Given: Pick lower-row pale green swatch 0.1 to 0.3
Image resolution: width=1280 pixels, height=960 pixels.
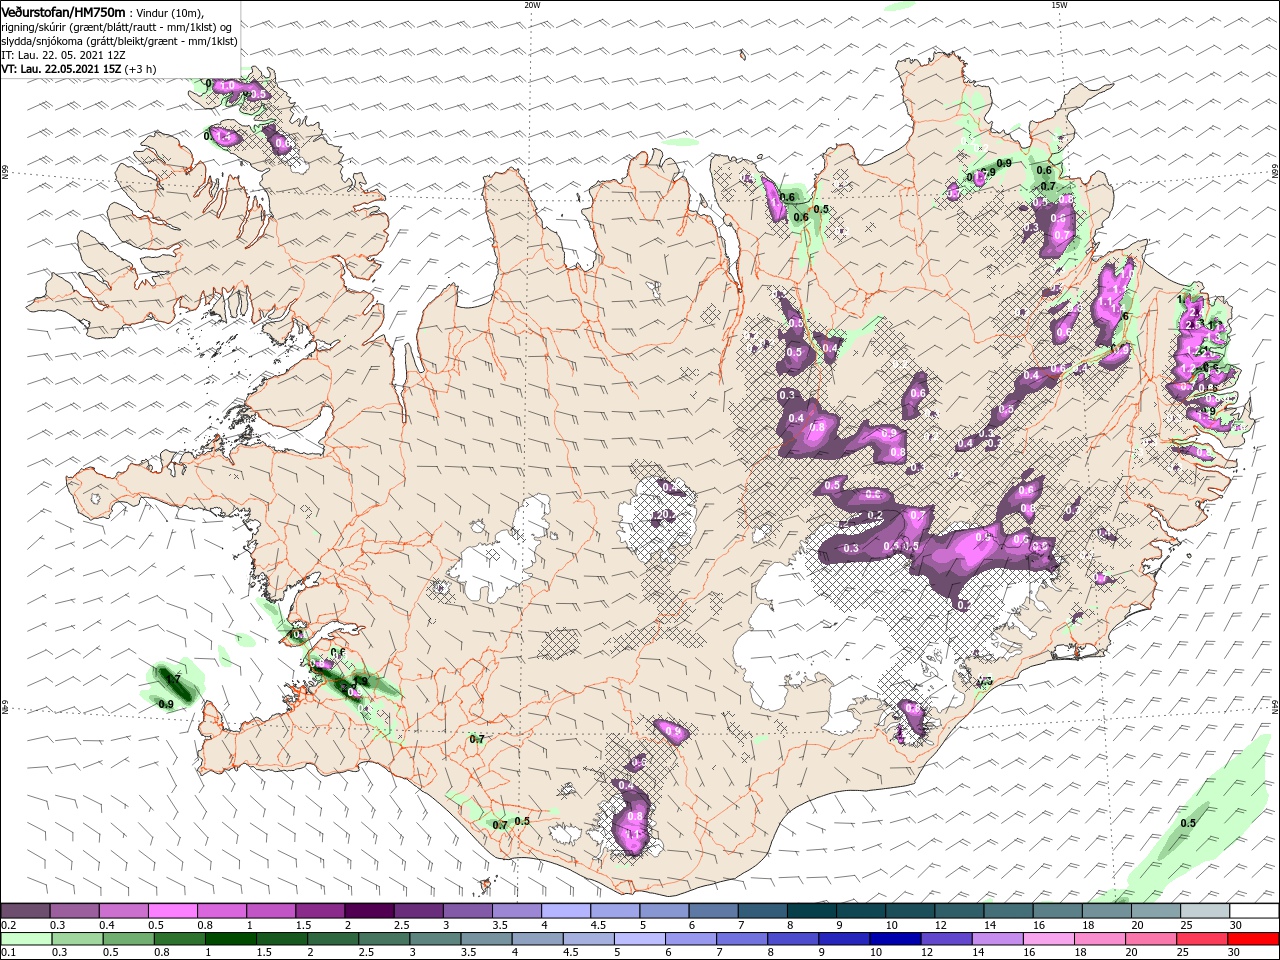Looking at the screenshot, I should click(x=26, y=939).
